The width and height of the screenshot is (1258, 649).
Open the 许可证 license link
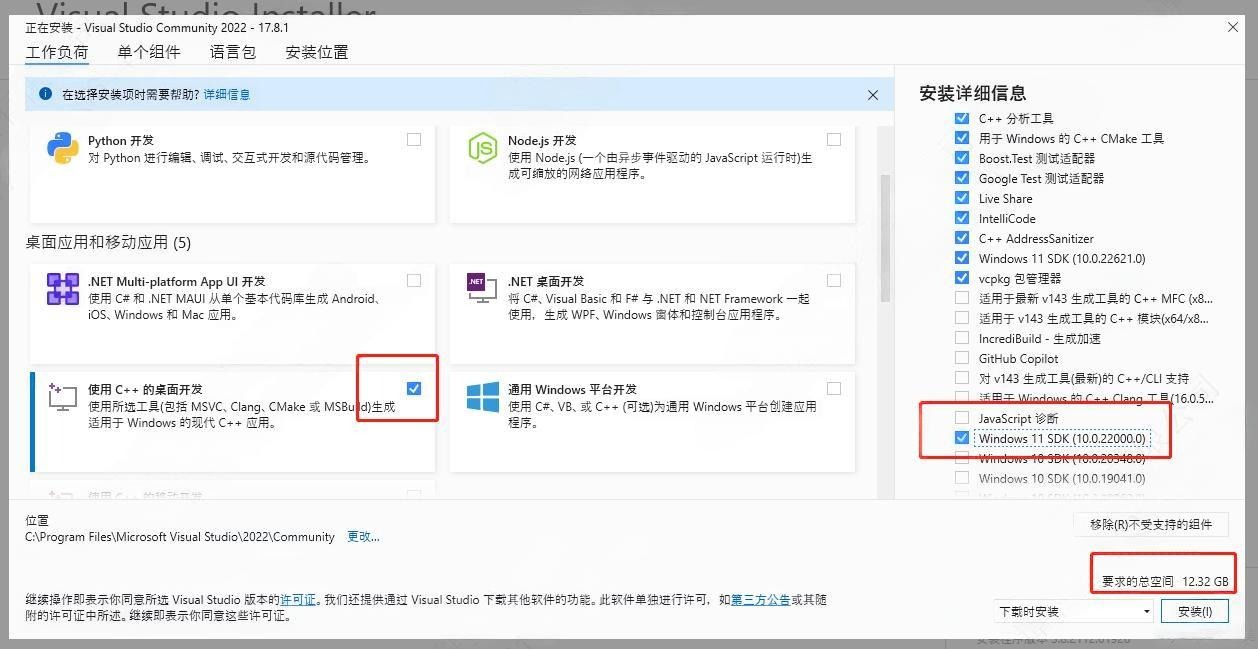point(298,600)
